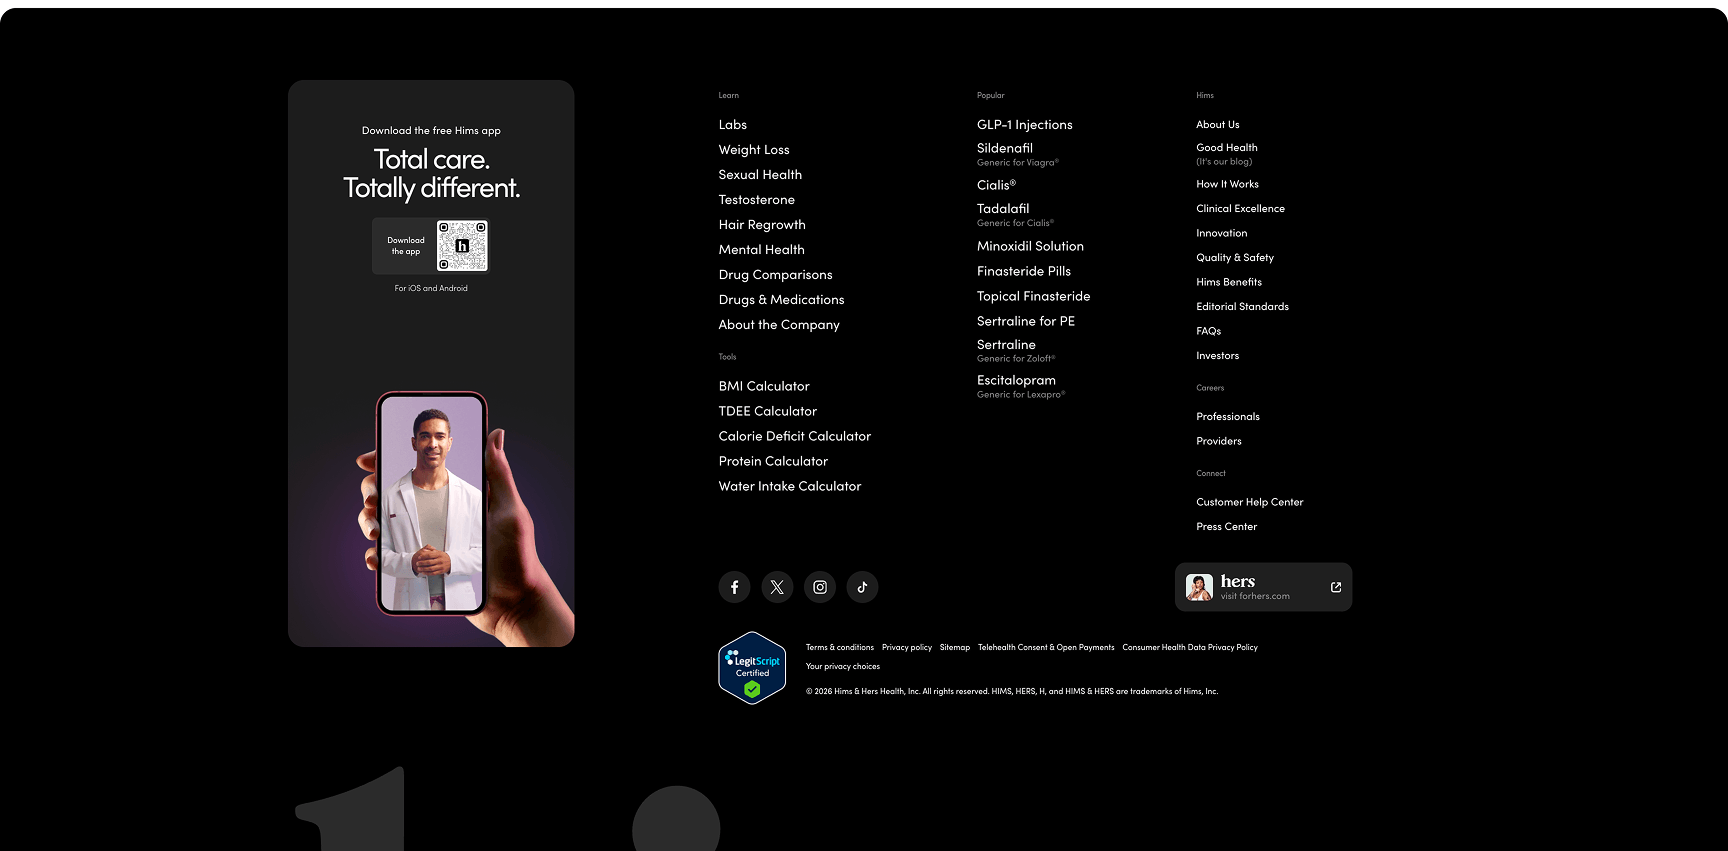The height and width of the screenshot is (851, 1728).
Task: Open Sertraline for PE link
Action: (1025, 321)
